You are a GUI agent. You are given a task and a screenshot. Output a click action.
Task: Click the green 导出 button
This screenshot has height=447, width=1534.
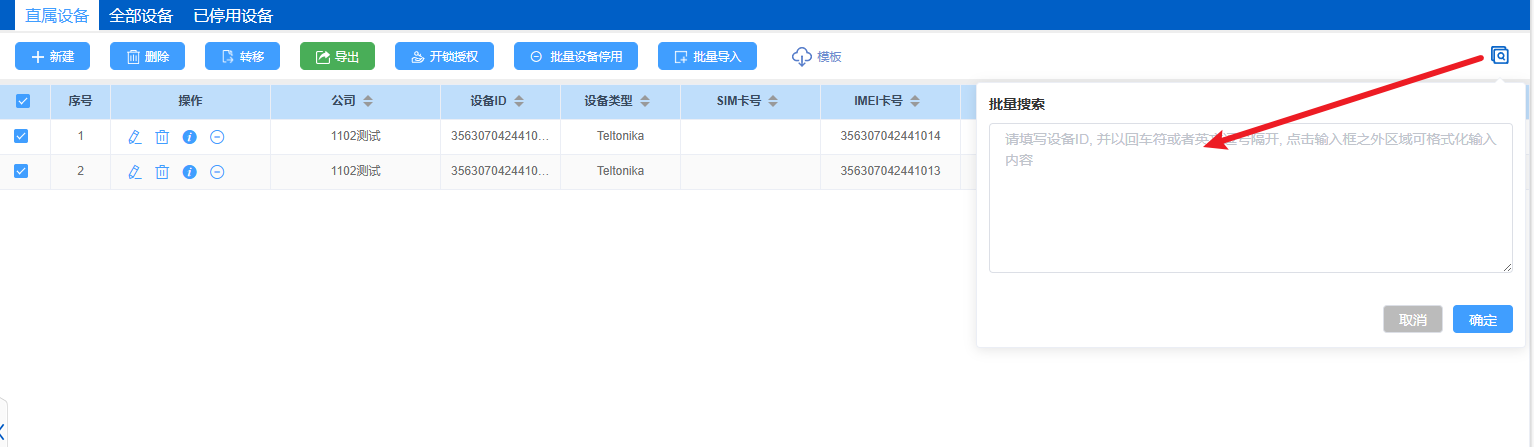coord(337,57)
